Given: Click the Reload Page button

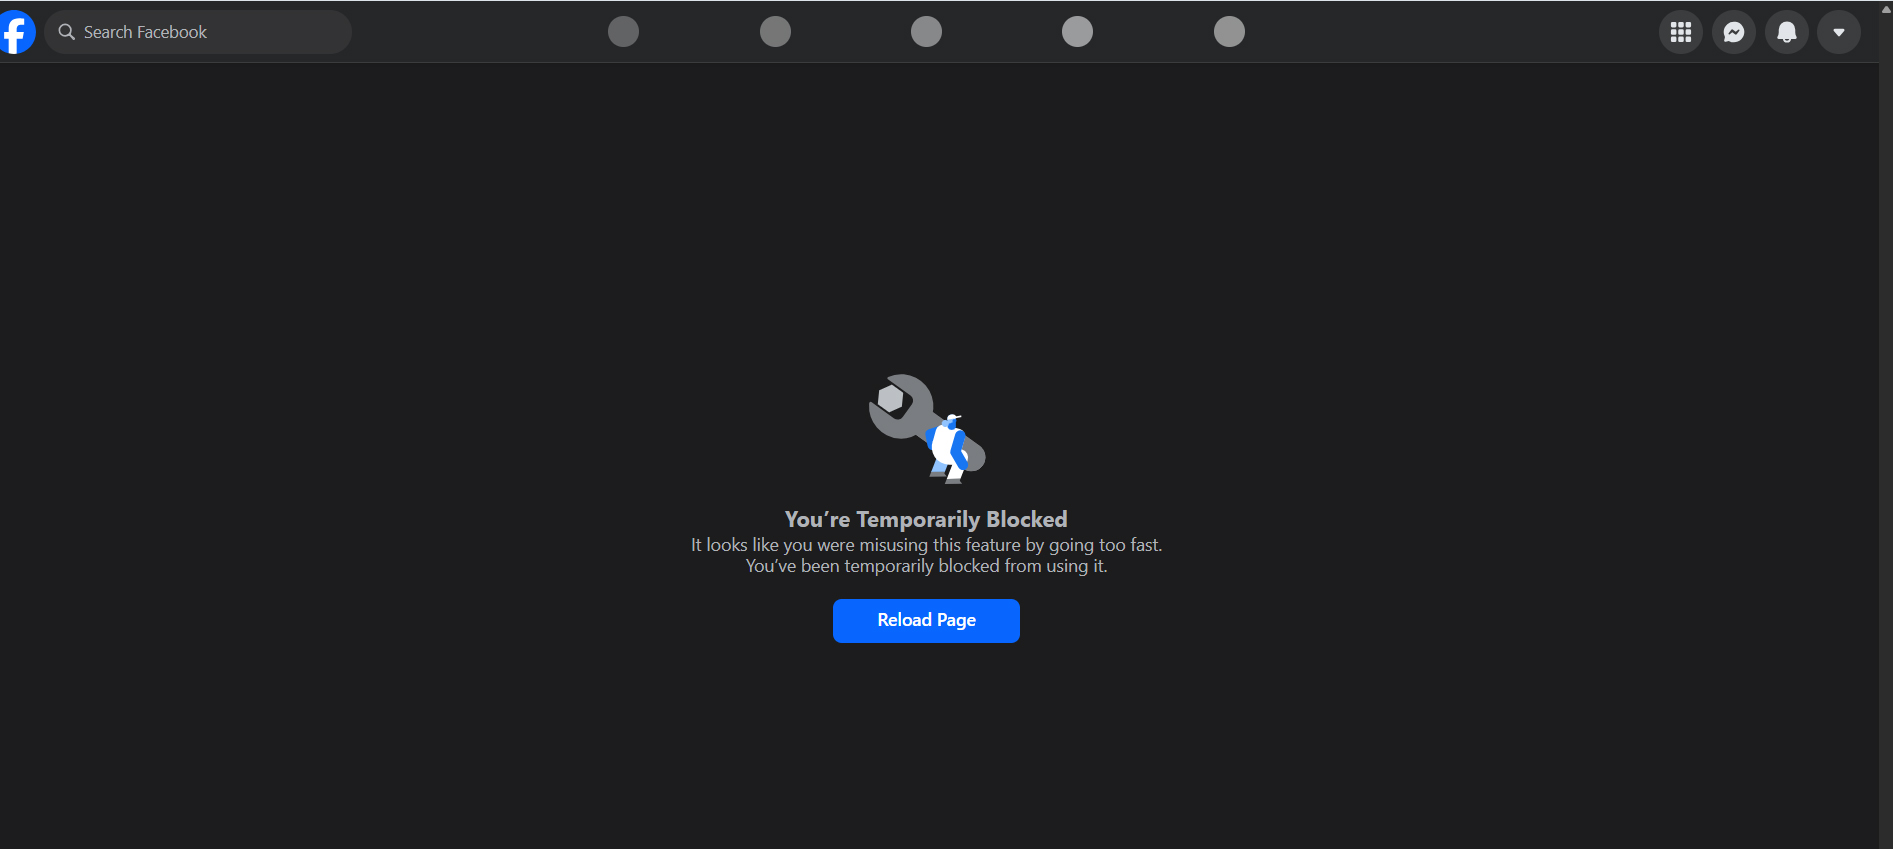Looking at the screenshot, I should point(926,621).
